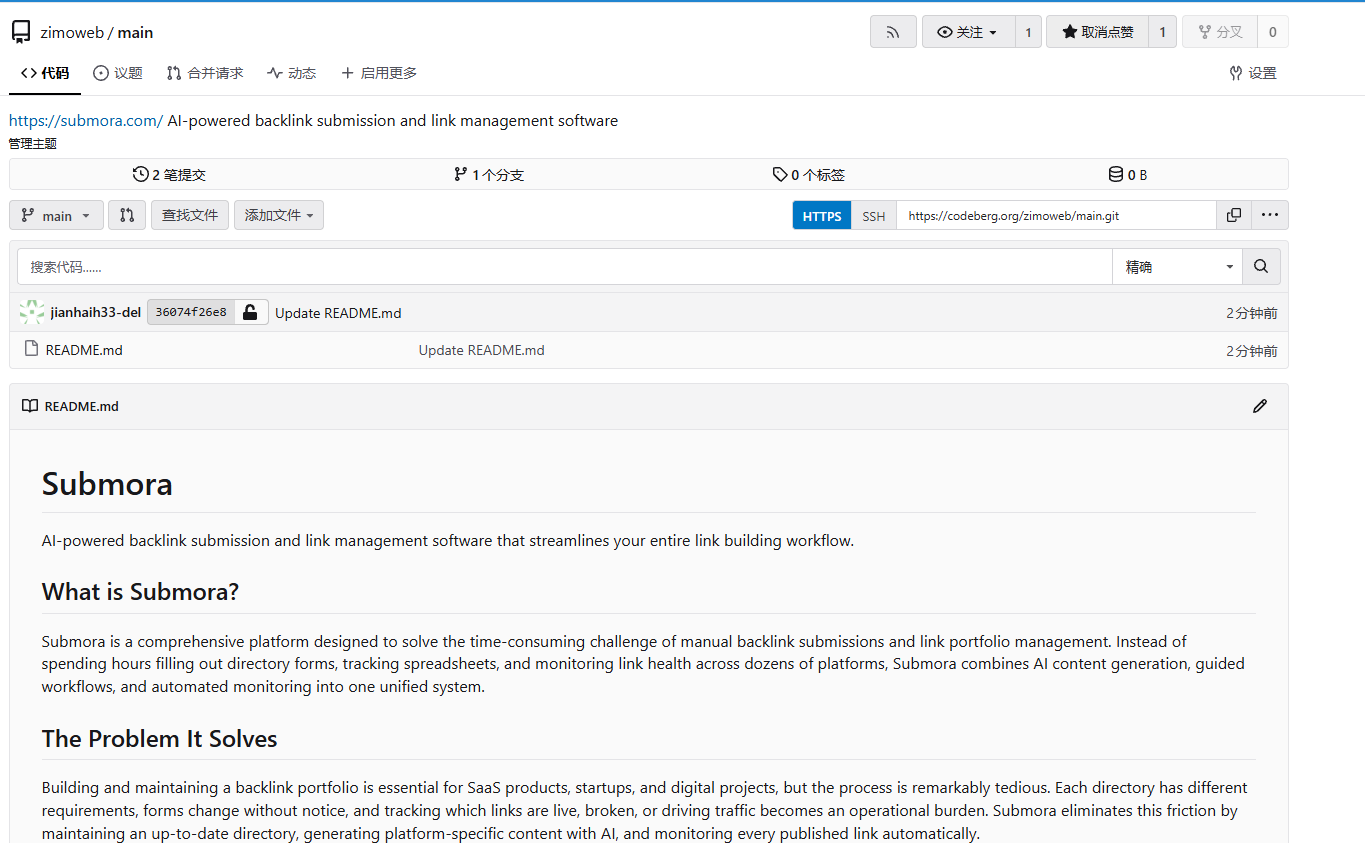Screen dimensions: 1365x843
Task: Edit README.md with the pencil icon
Action: pos(1260,406)
